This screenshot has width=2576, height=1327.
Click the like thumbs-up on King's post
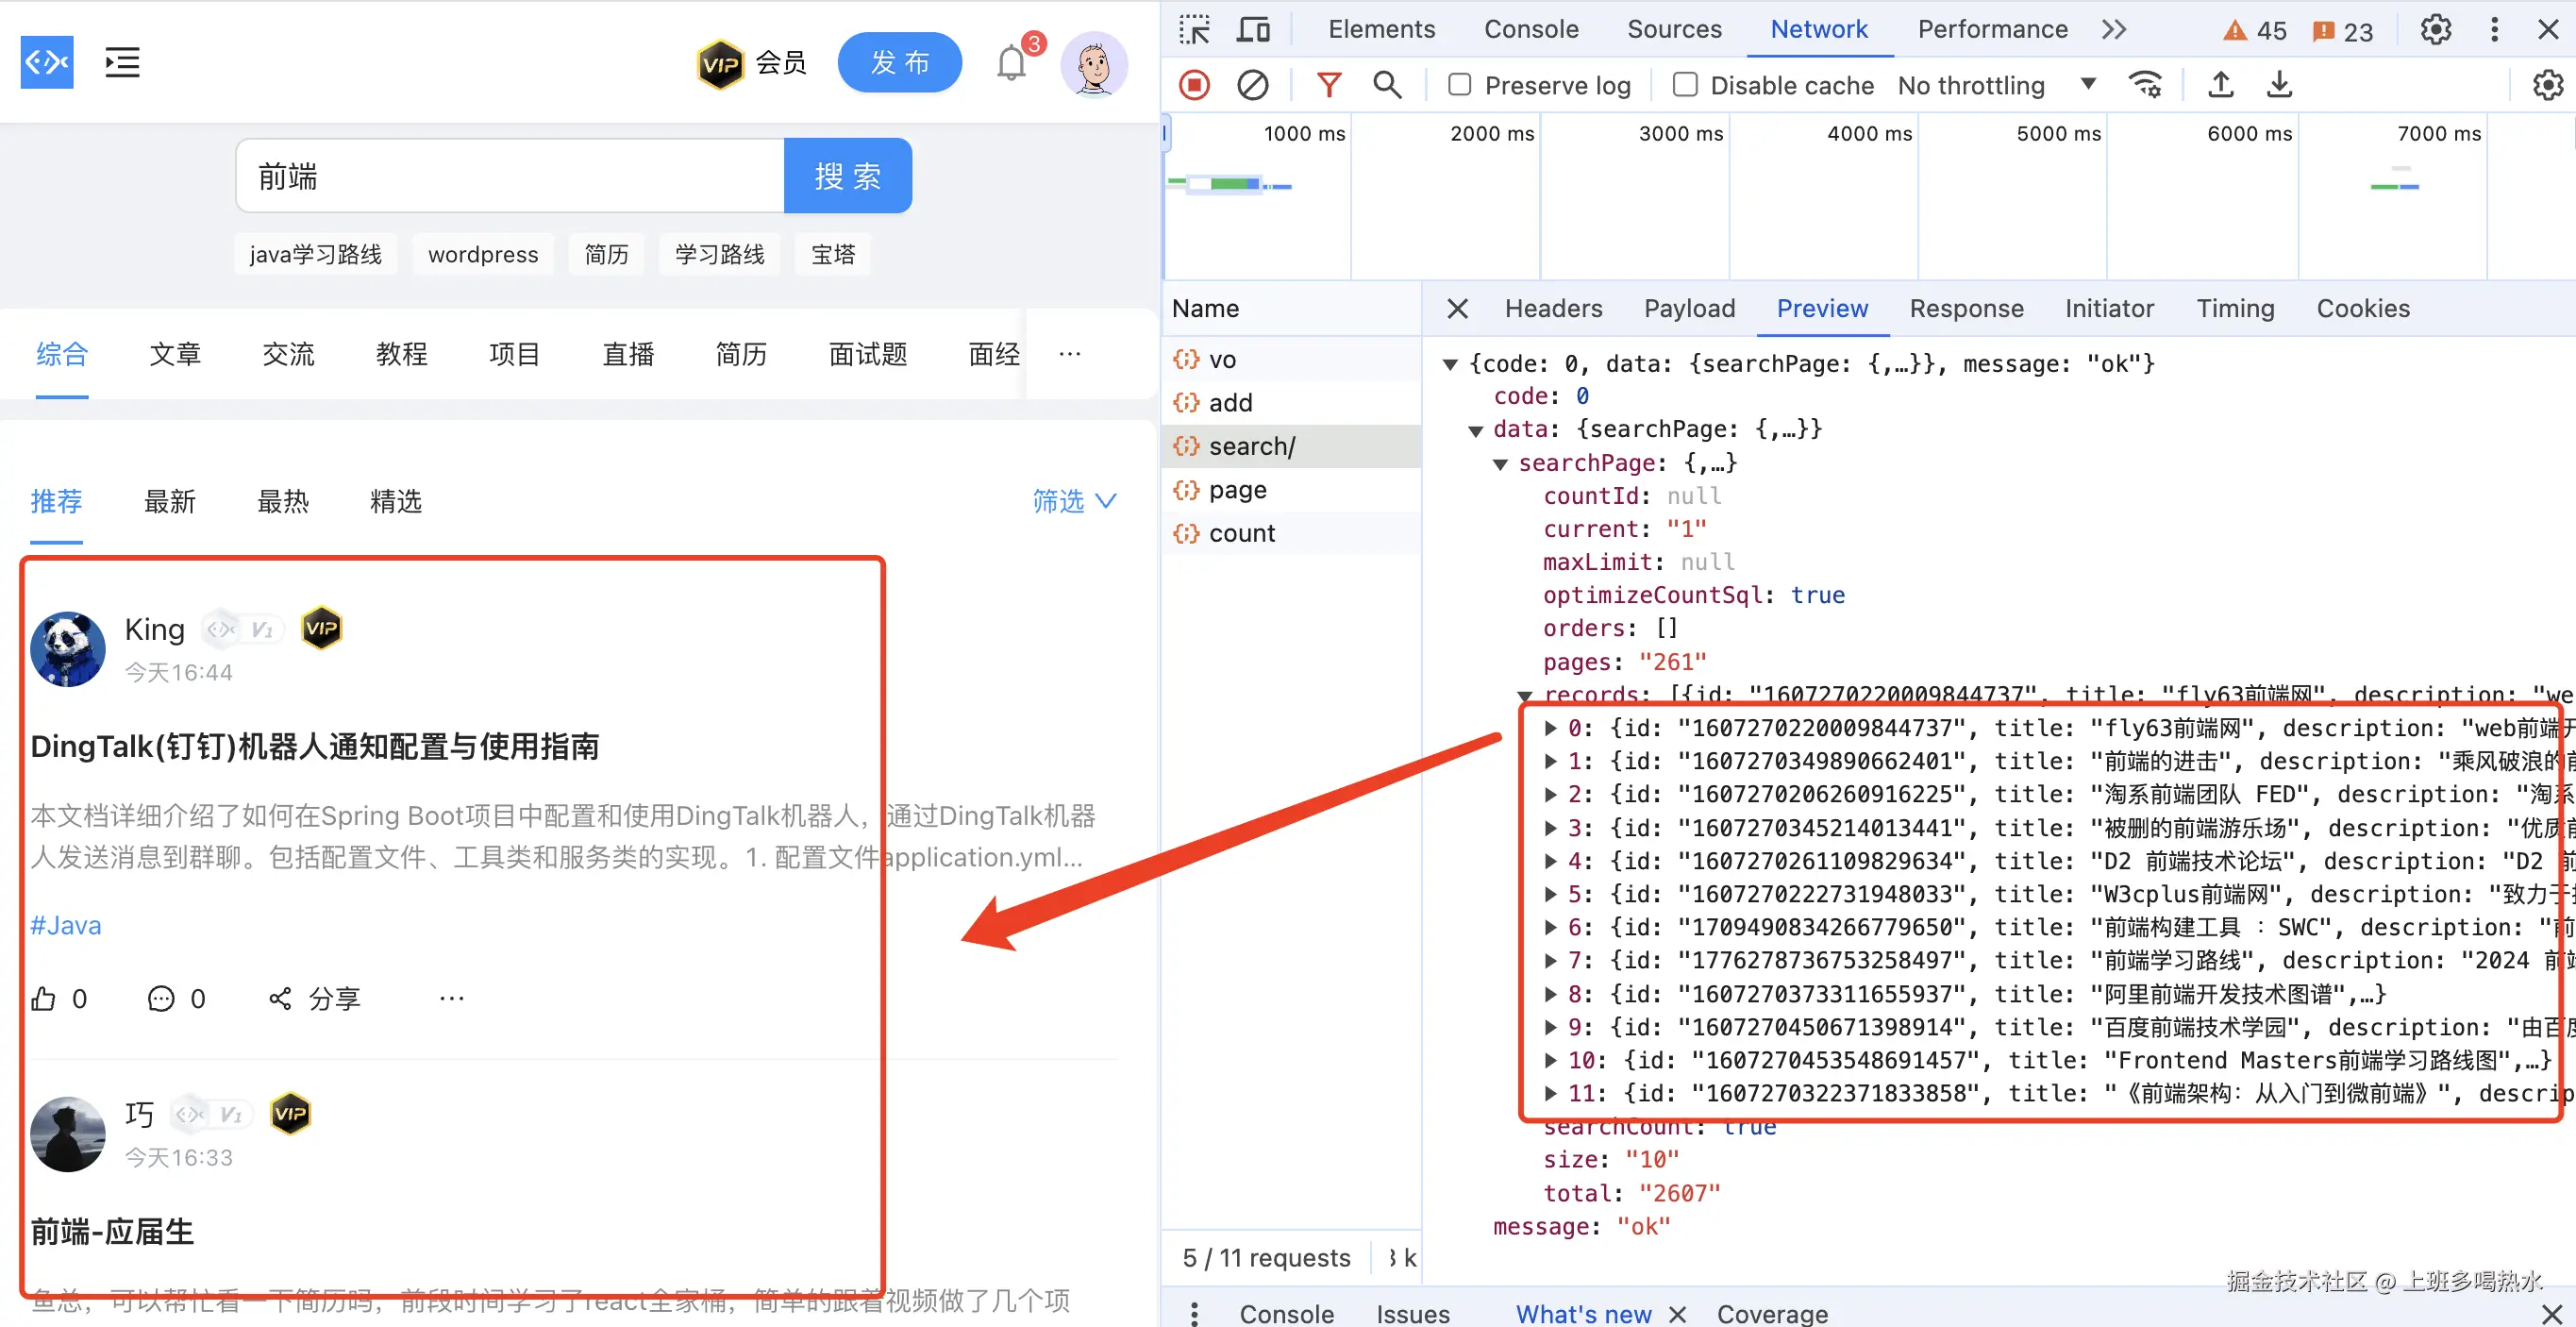[44, 998]
